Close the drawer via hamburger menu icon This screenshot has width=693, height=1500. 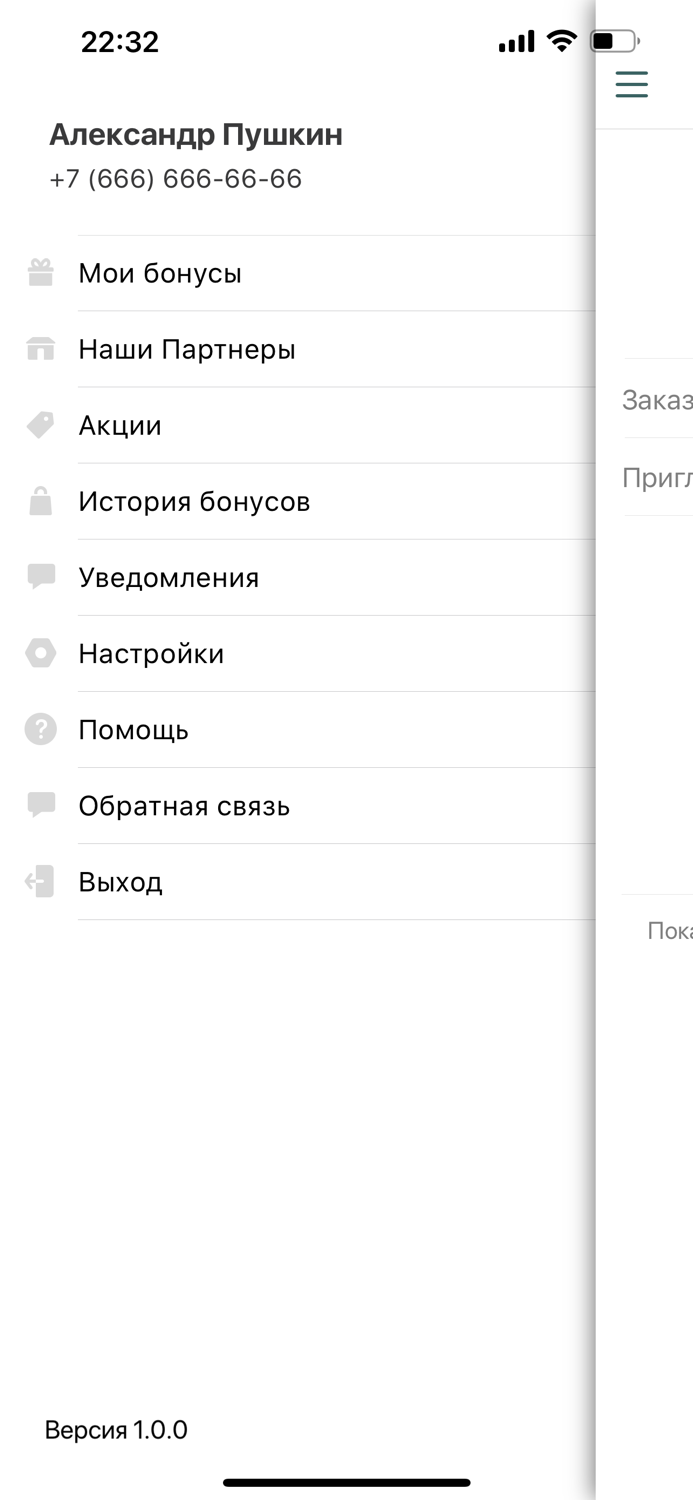point(631,84)
